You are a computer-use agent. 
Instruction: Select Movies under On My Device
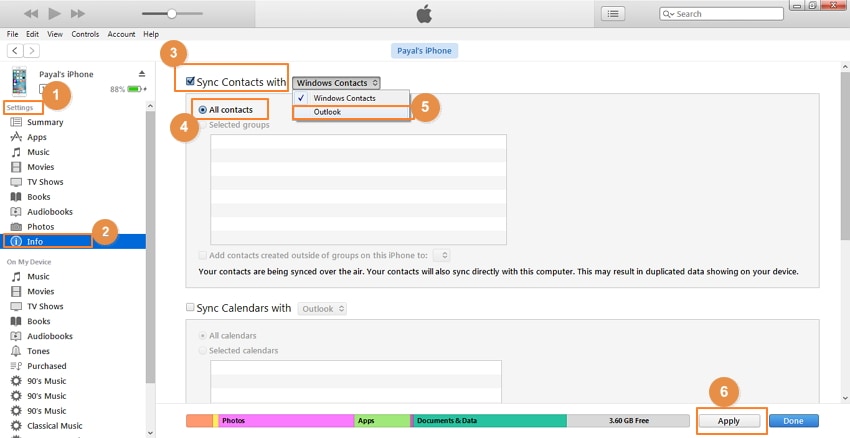tap(41, 291)
